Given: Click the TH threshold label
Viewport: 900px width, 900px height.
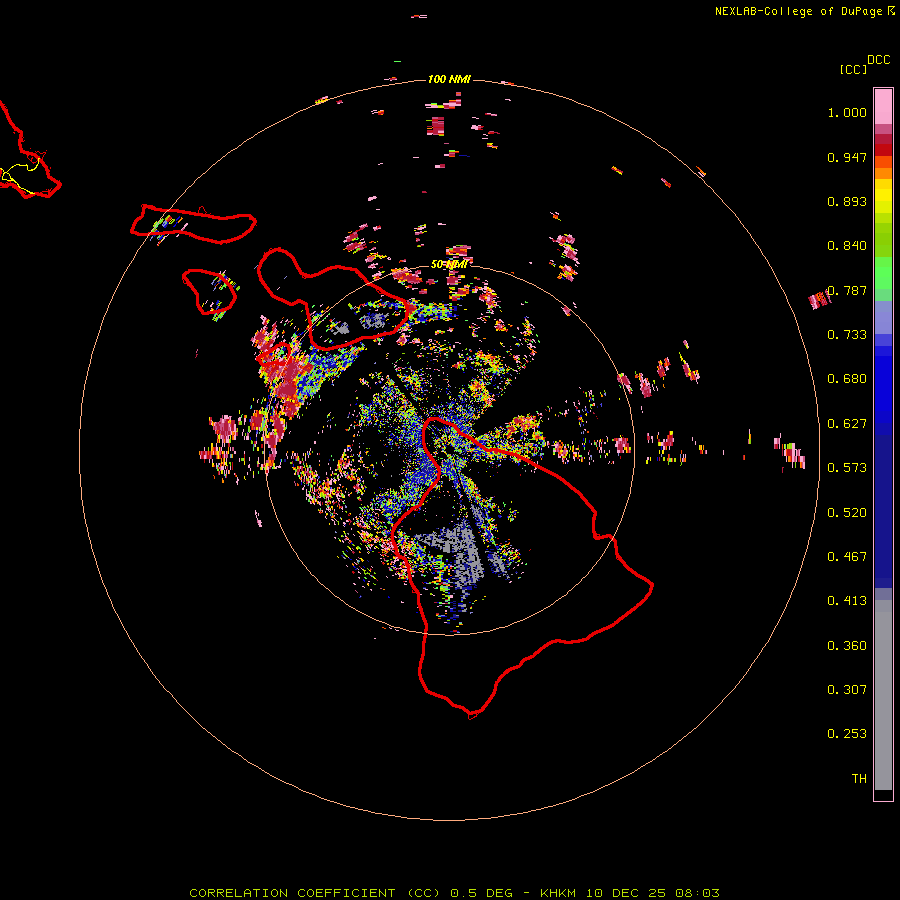Looking at the screenshot, I should click(x=859, y=779).
